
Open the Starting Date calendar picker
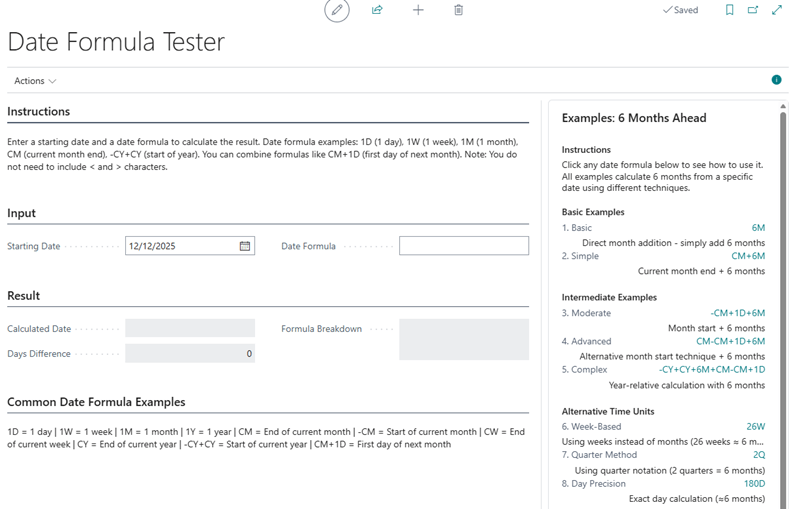245,246
